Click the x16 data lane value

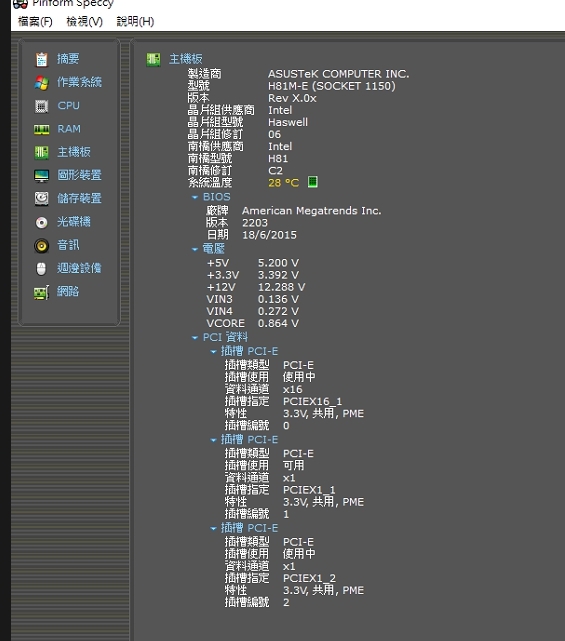(292, 389)
